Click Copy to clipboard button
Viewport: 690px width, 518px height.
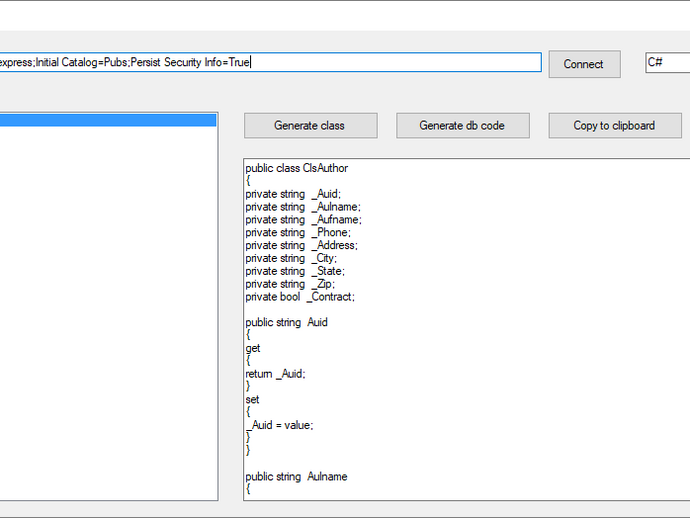(x=615, y=125)
